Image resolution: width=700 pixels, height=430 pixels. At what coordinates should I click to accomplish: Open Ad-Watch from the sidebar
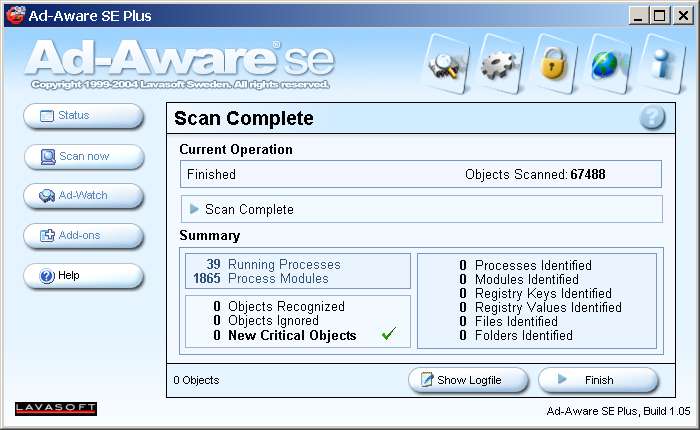84,196
